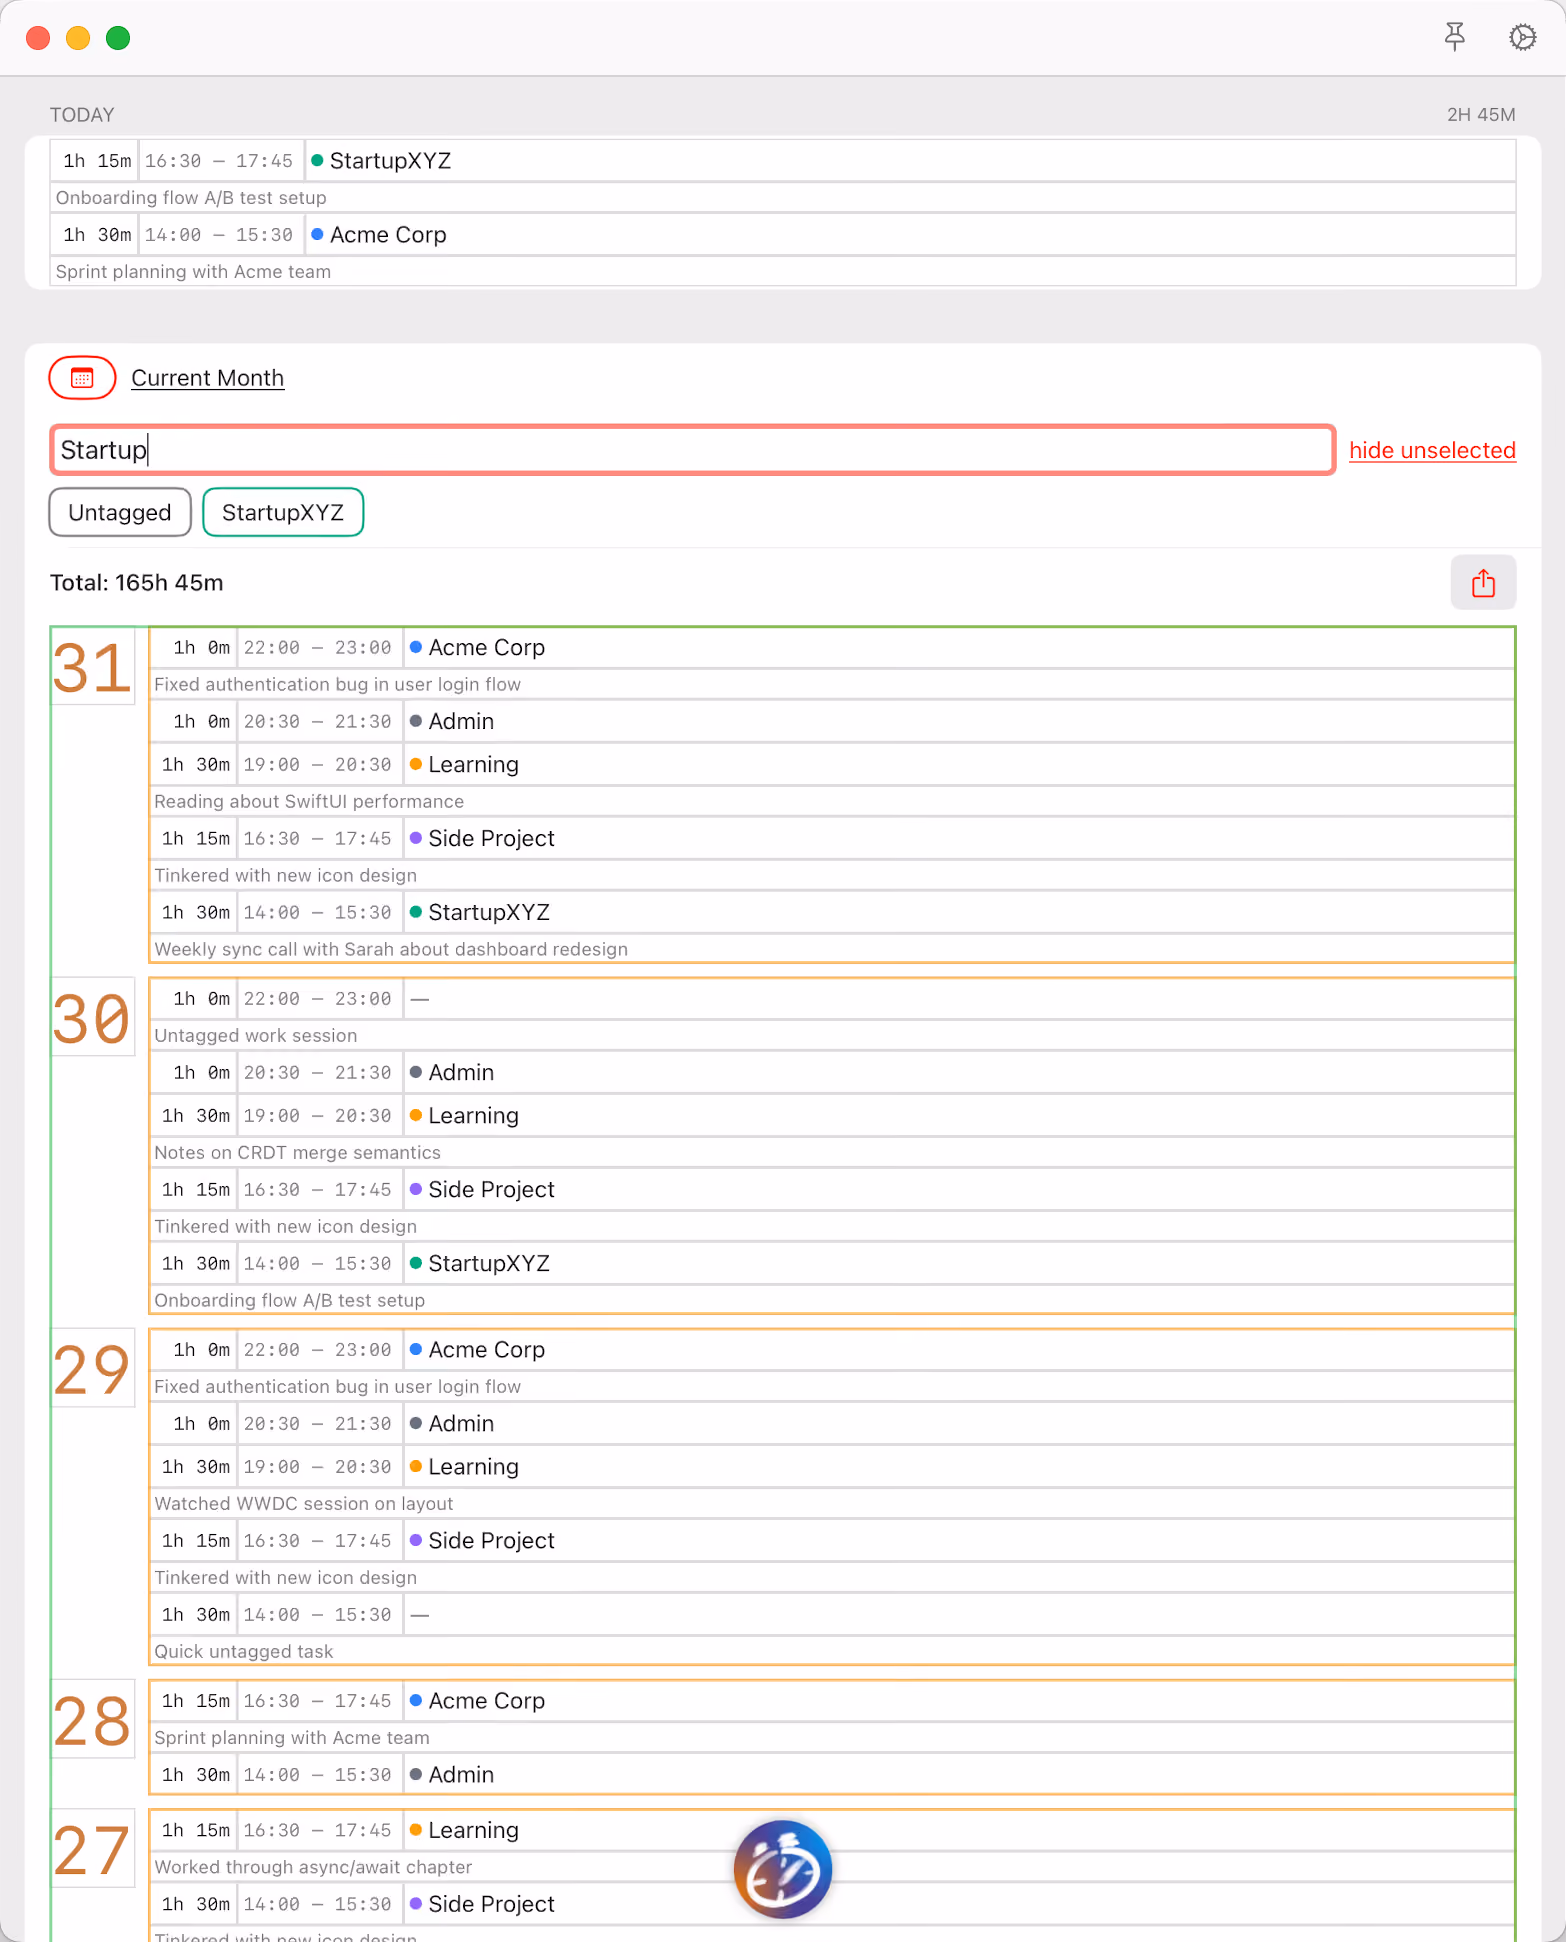Click Today's 14:00 – 15:30 time range
The height and width of the screenshot is (1942, 1566).
219,235
